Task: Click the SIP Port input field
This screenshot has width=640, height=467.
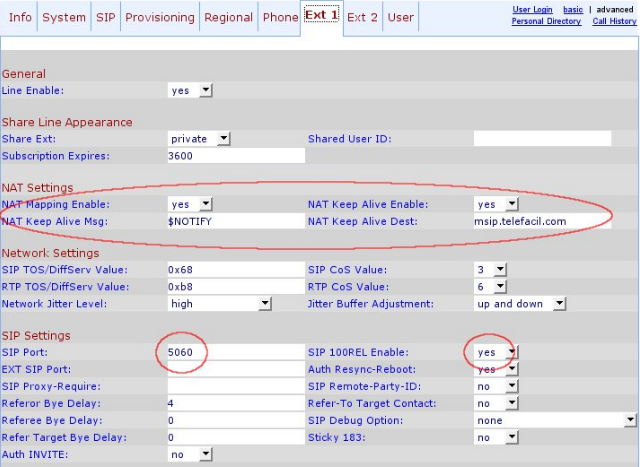Action: pos(236,352)
